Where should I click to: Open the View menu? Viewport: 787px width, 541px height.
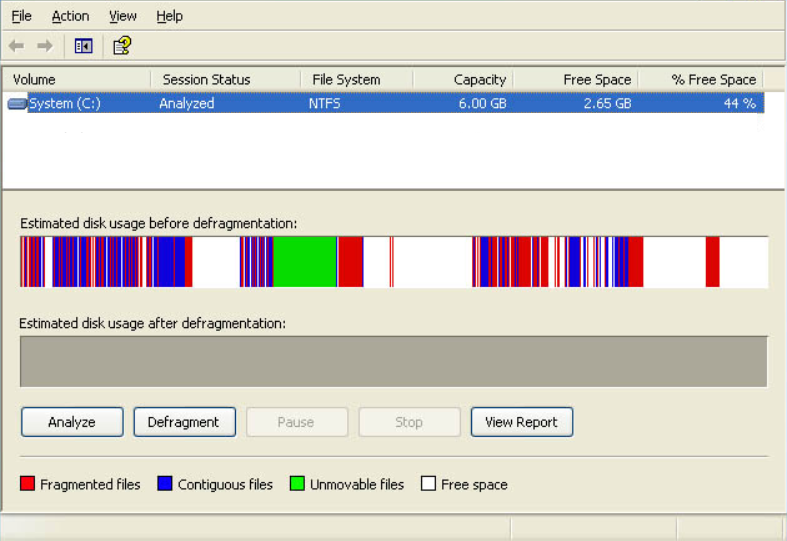123,16
